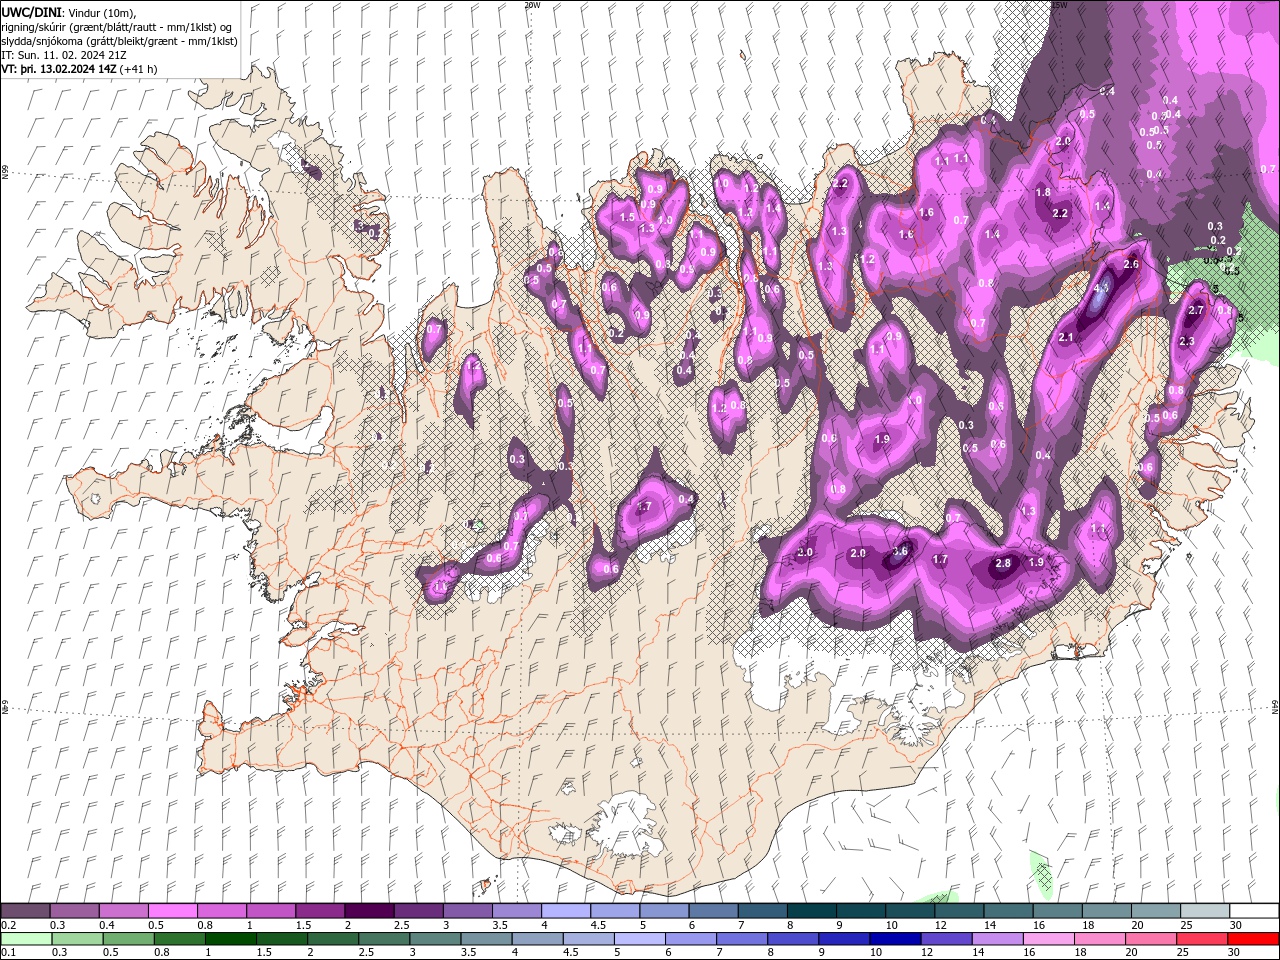
Task: Click the 2.3 precipitation value on the map
Action: click(x=1187, y=342)
